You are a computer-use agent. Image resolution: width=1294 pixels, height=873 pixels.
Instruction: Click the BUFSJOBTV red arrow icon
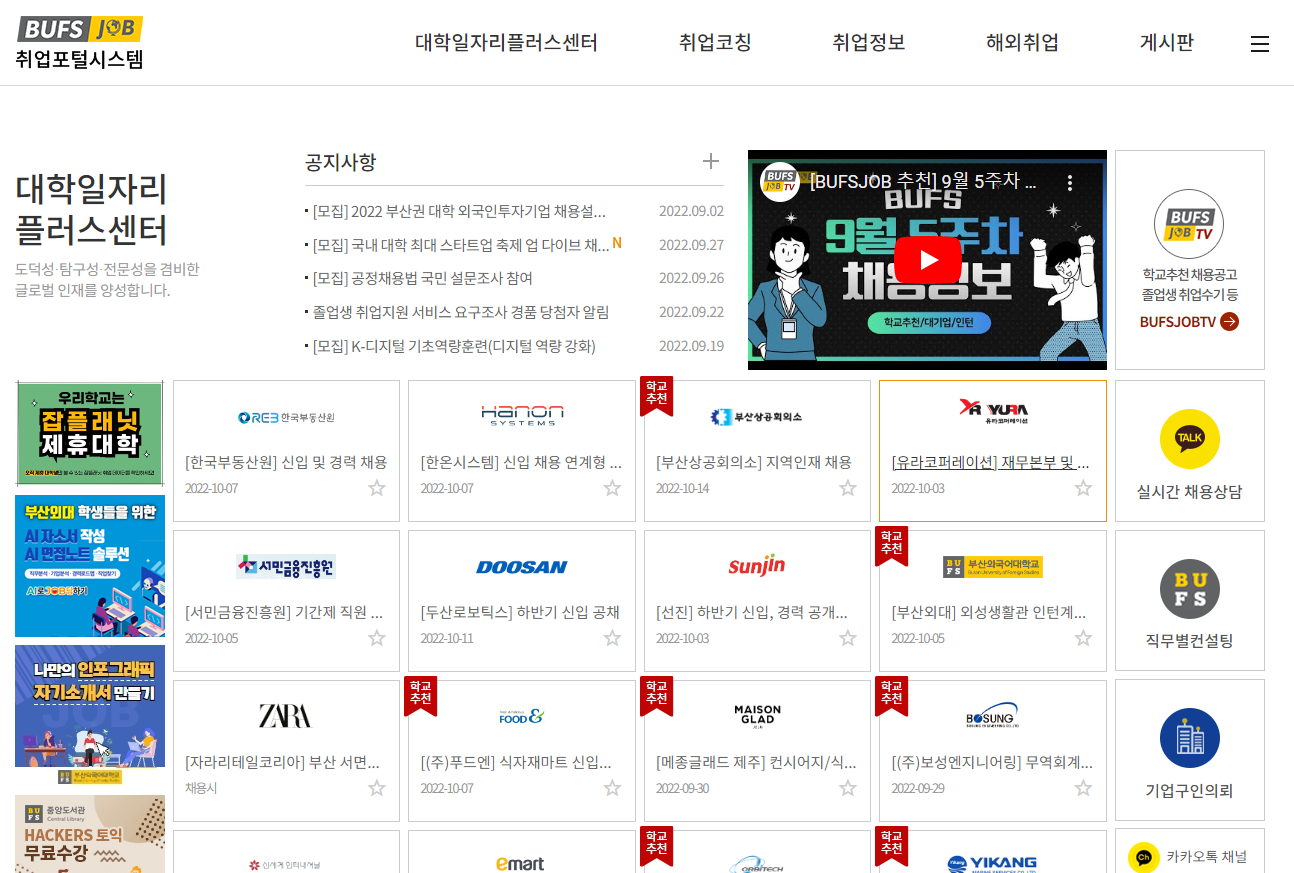coord(1229,322)
